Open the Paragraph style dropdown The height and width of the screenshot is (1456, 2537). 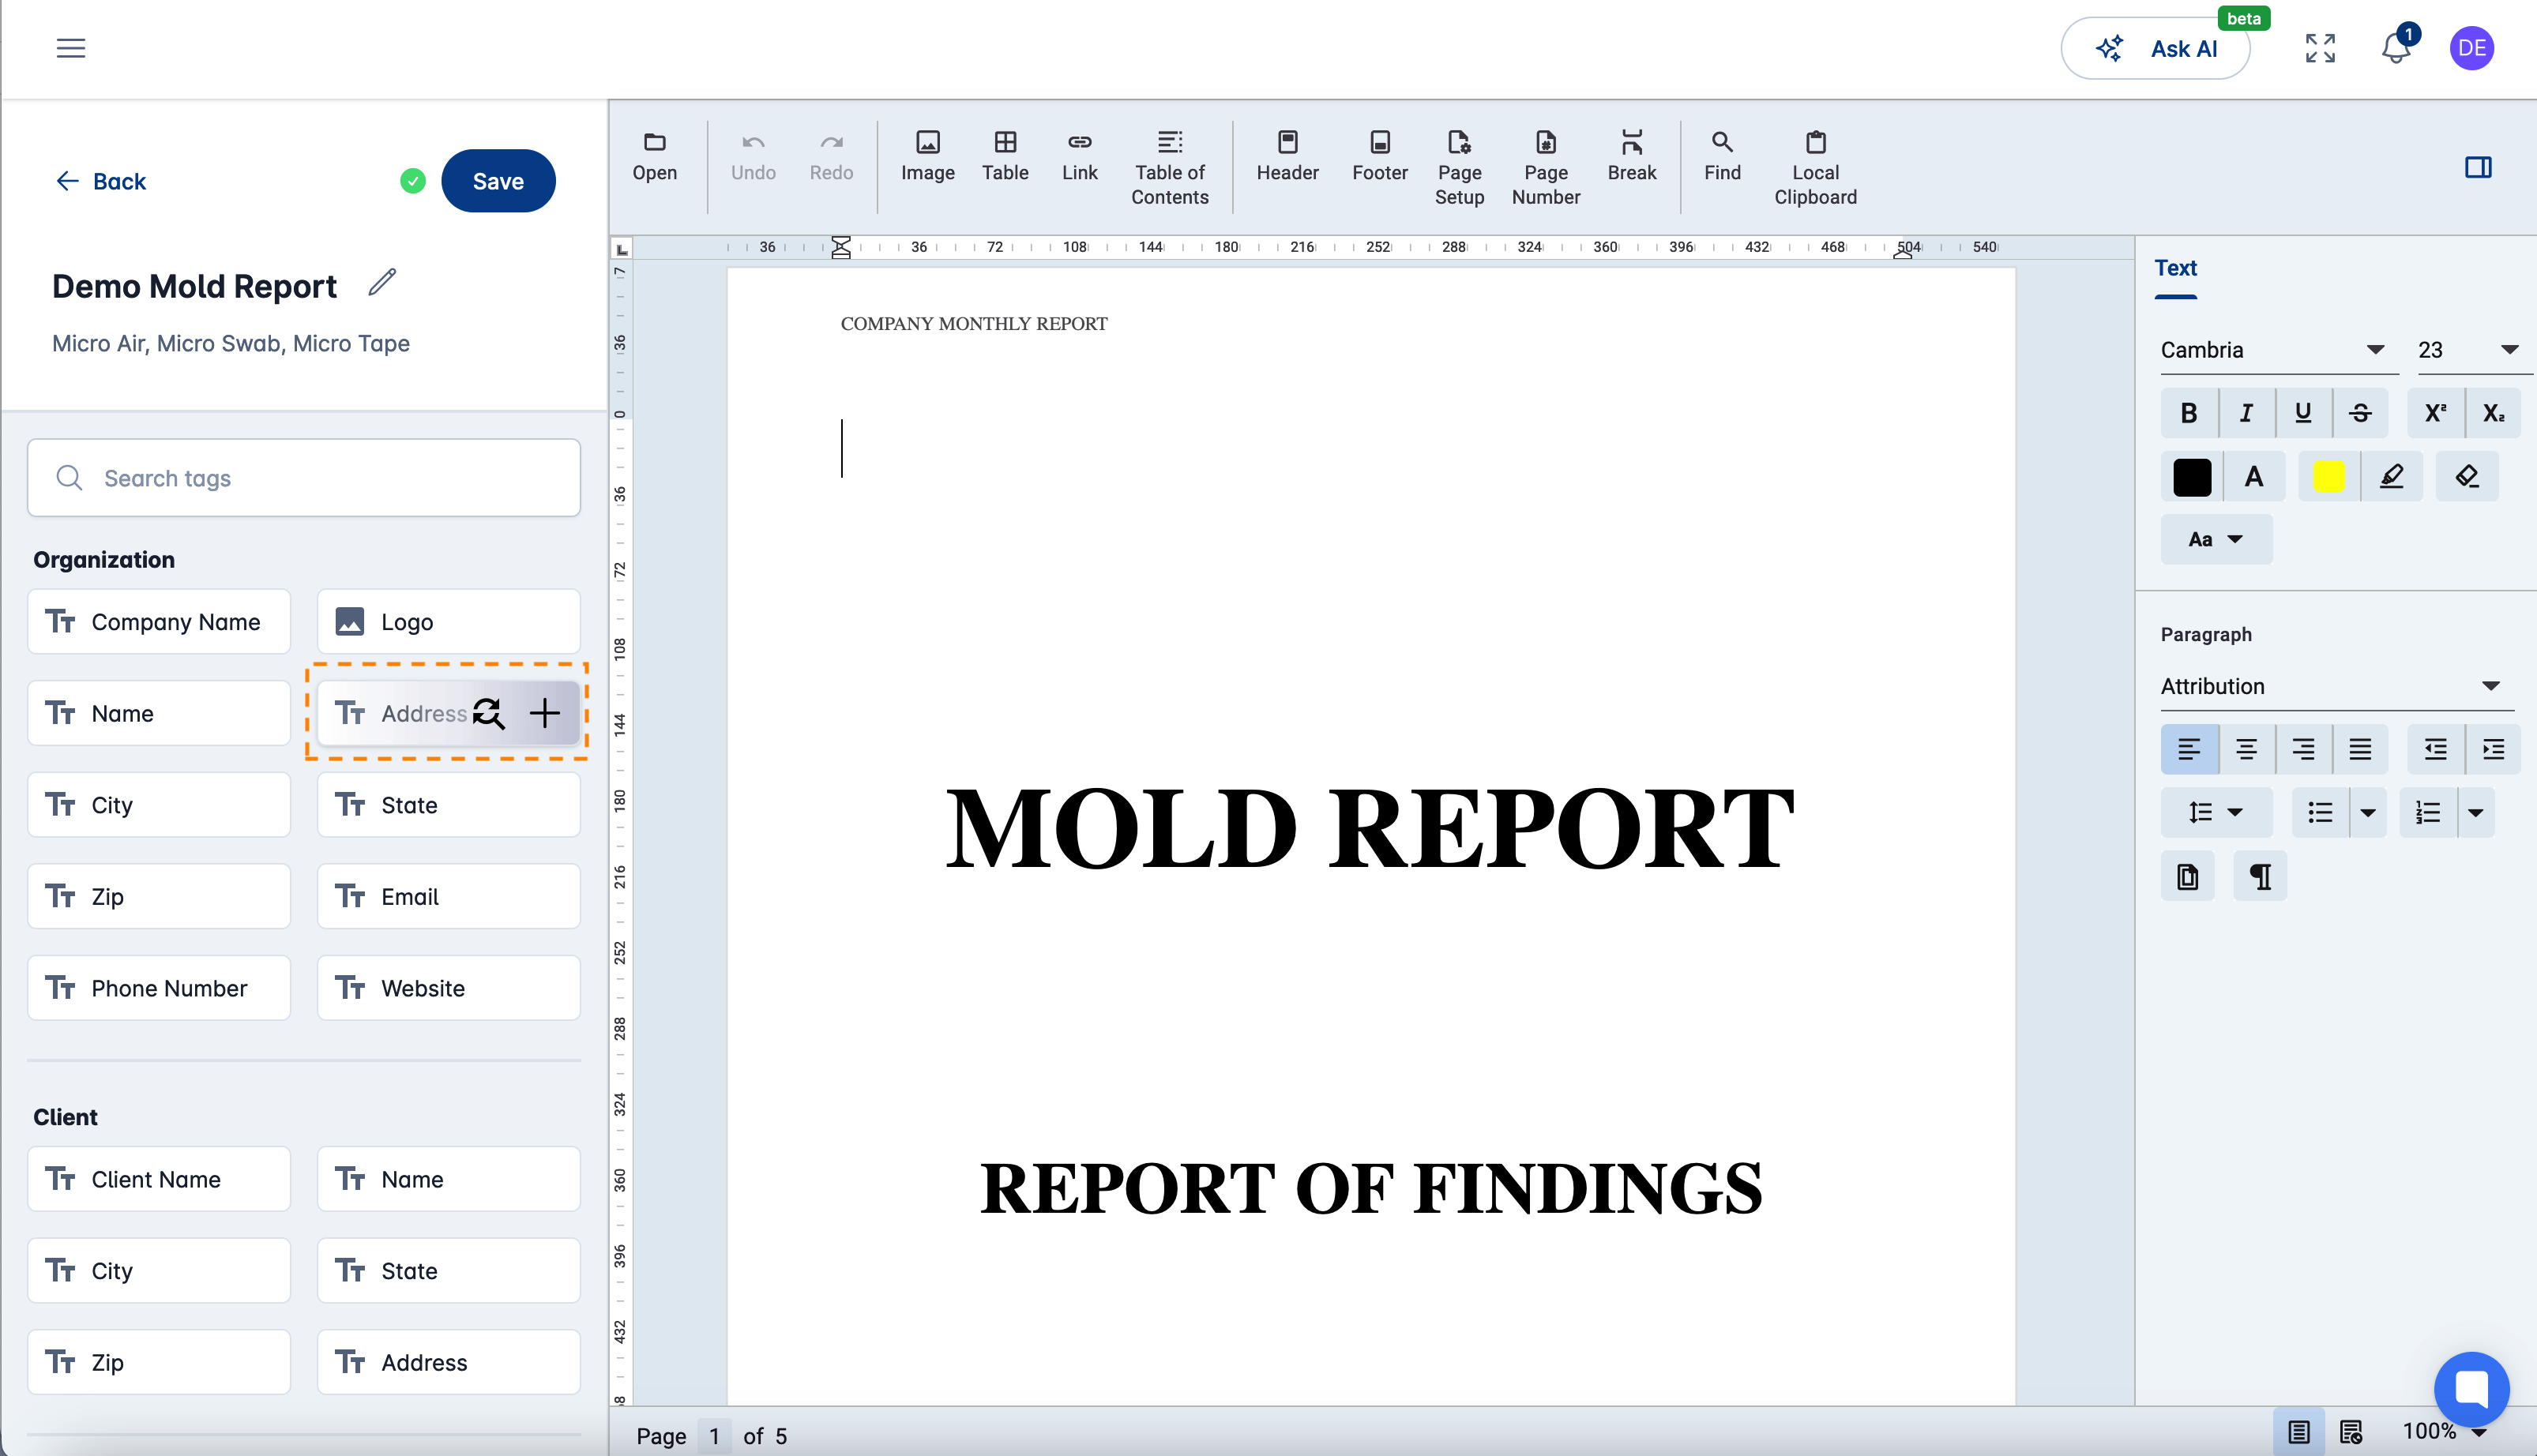tap(2332, 685)
